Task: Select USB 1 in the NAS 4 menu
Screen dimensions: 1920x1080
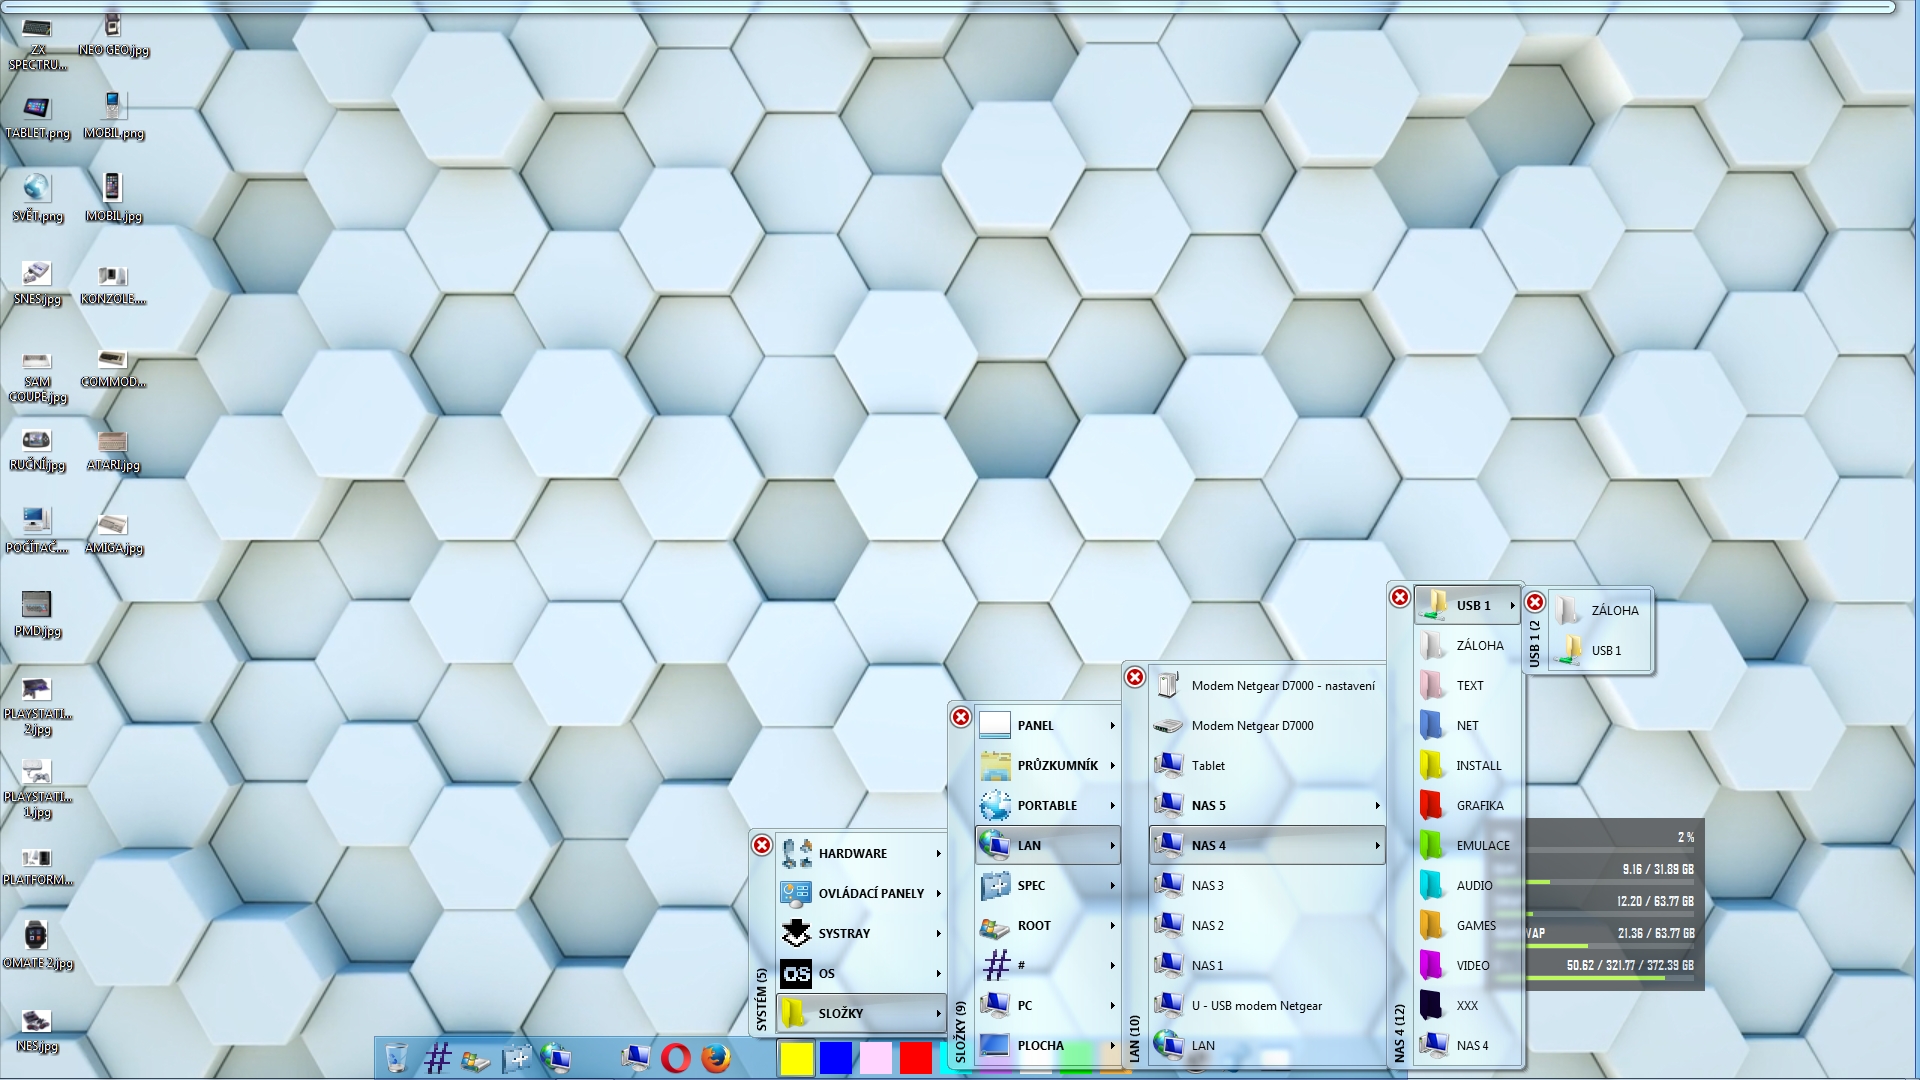Action: (x=1466, y=605)
